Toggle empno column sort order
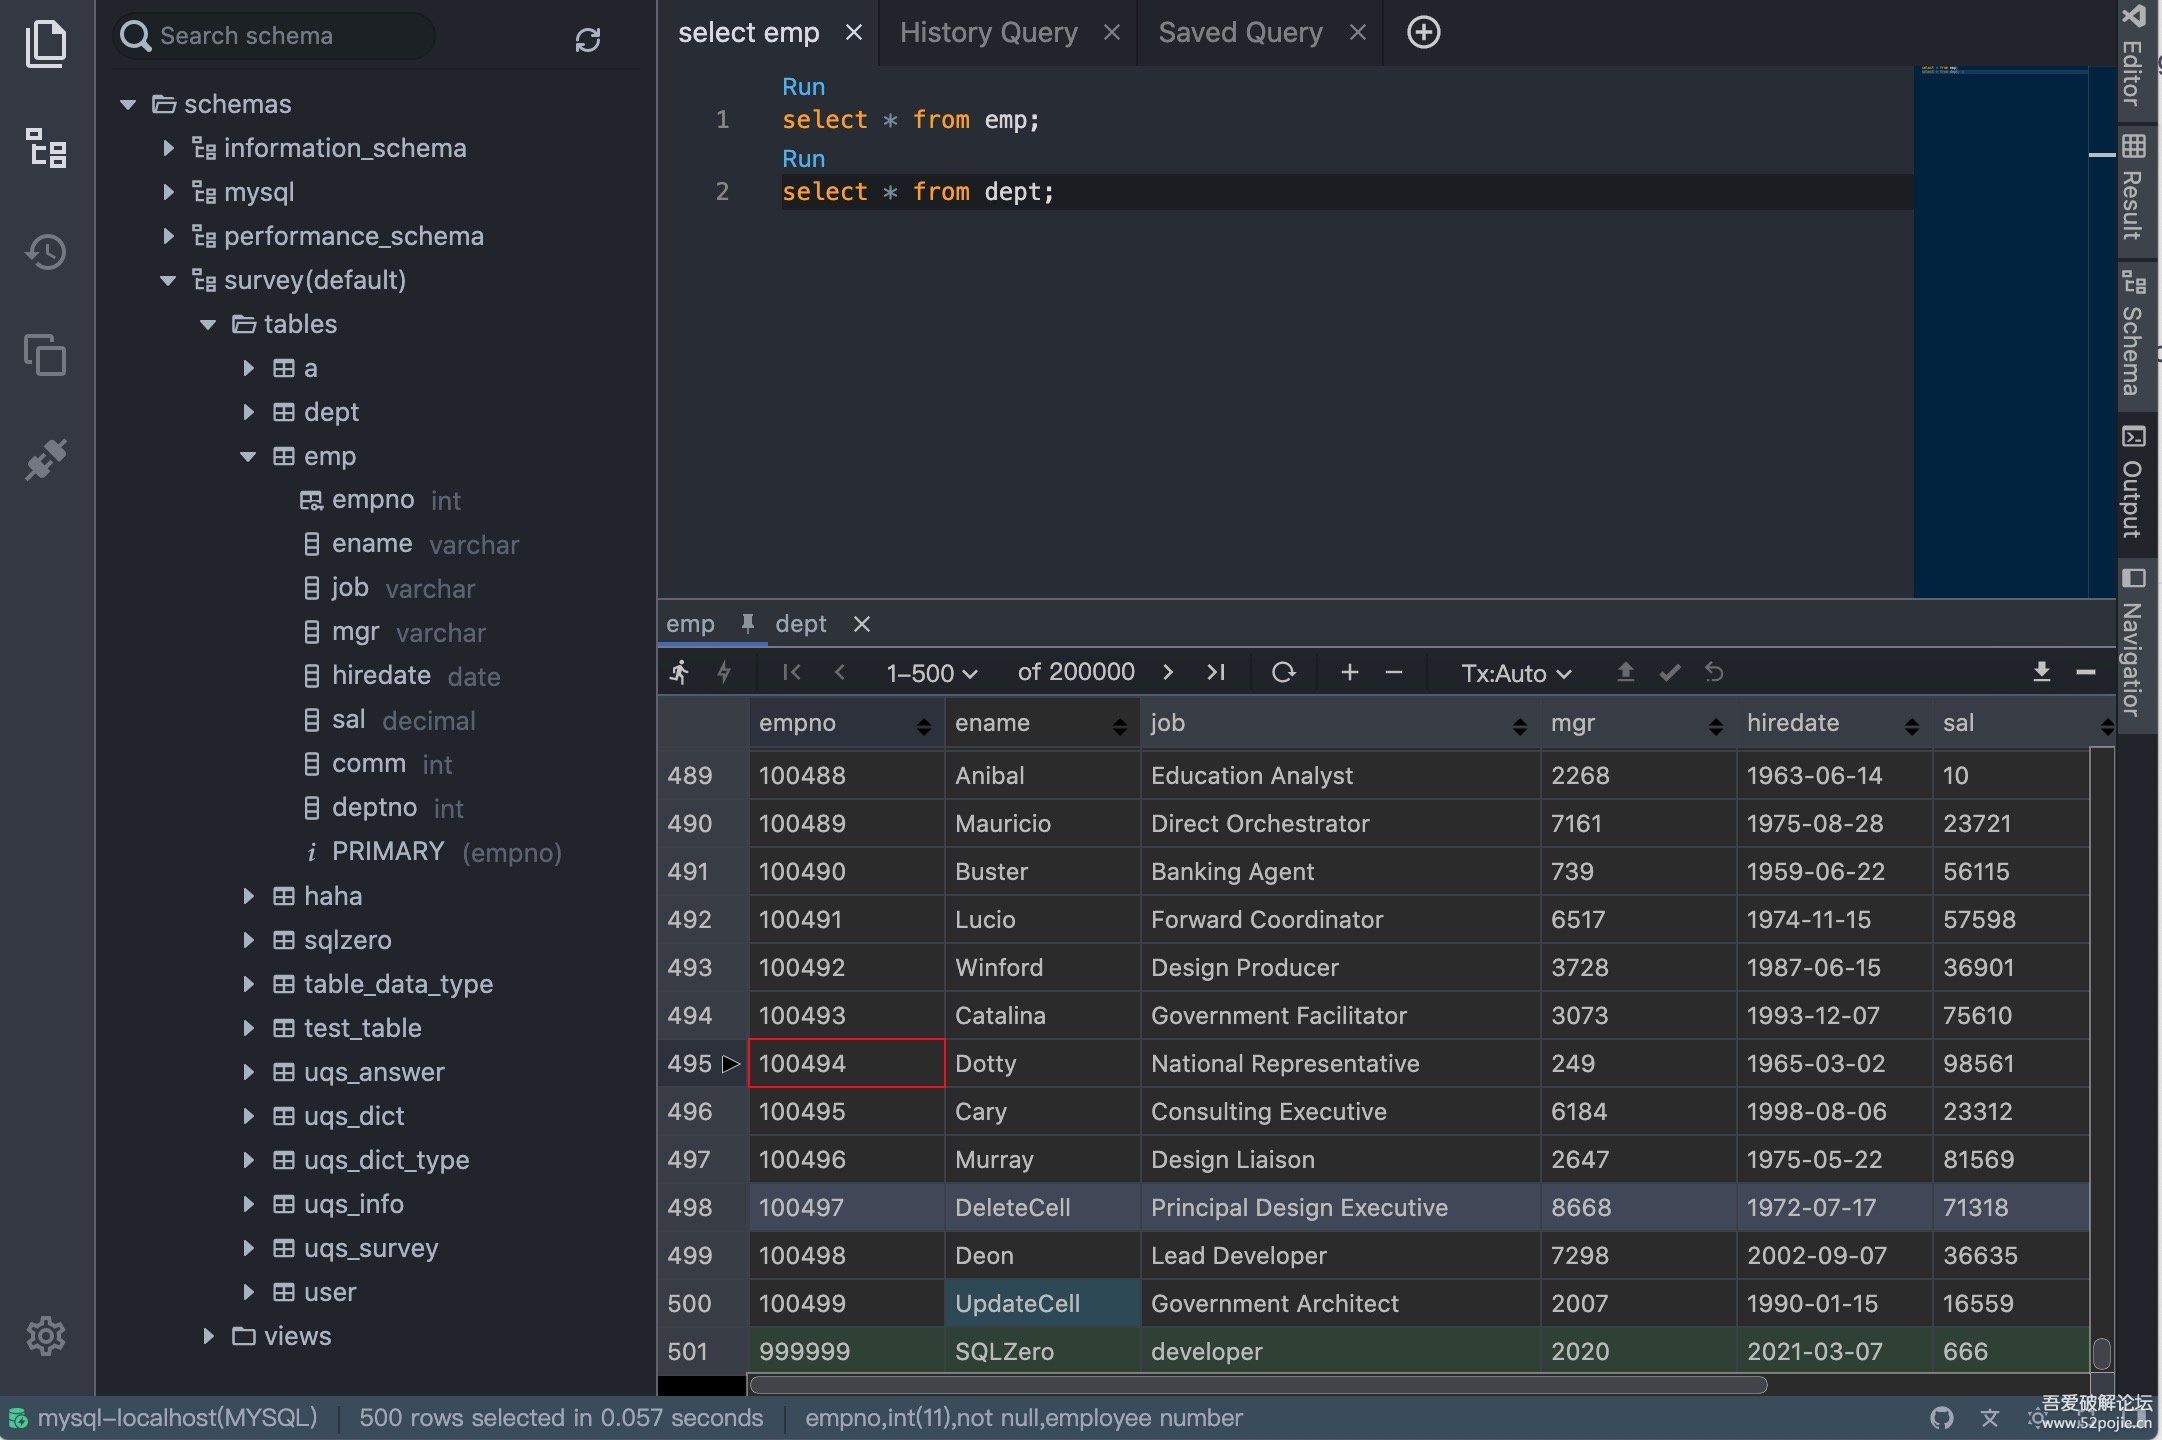 [923, 726]
